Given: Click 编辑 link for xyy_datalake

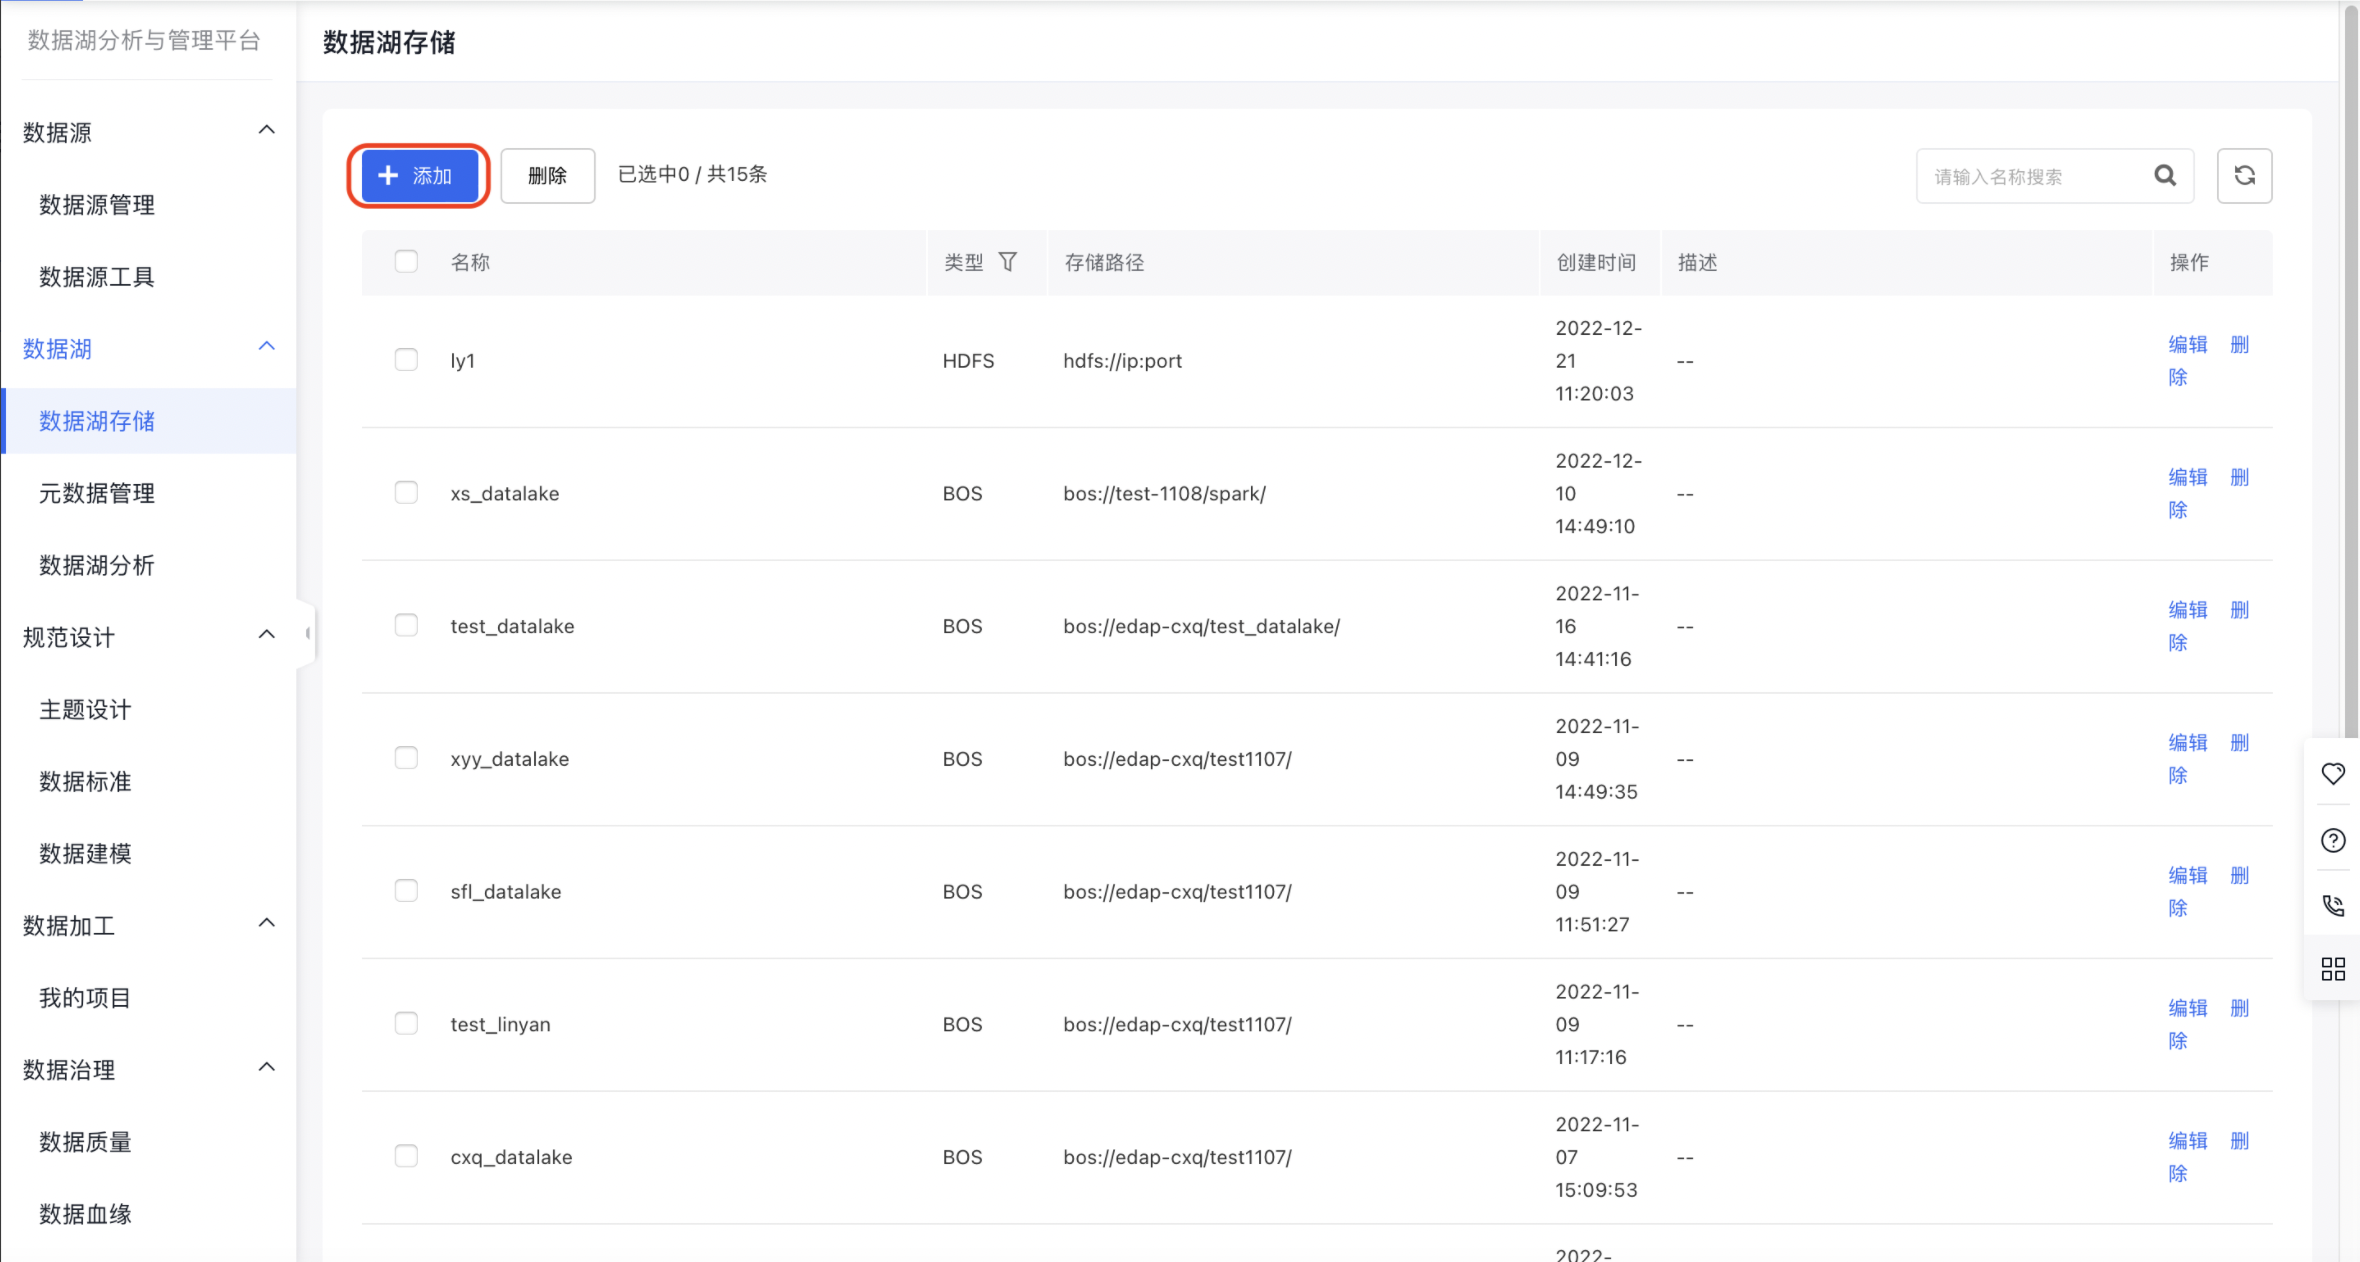Looking at the screenshot, I should point(2188,742).
